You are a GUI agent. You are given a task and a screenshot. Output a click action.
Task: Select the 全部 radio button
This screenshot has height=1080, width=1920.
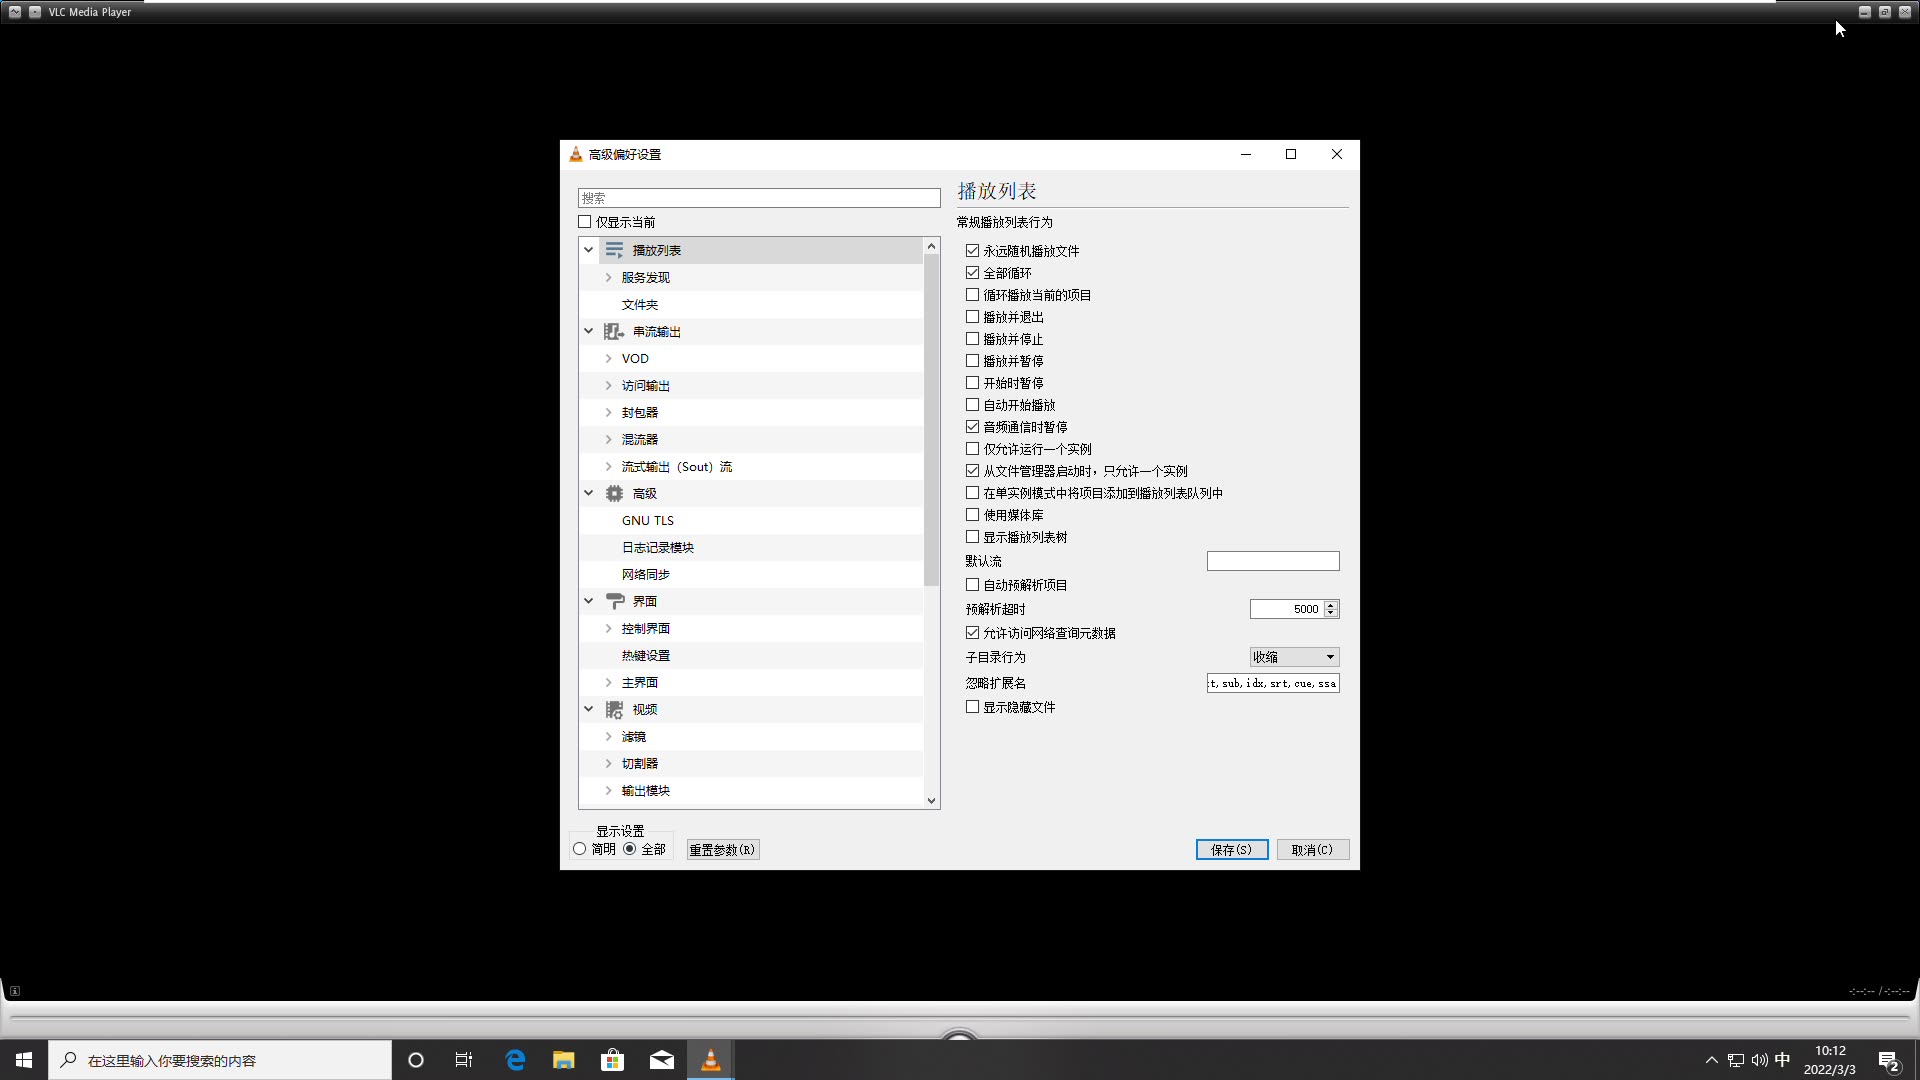(630, 849)
